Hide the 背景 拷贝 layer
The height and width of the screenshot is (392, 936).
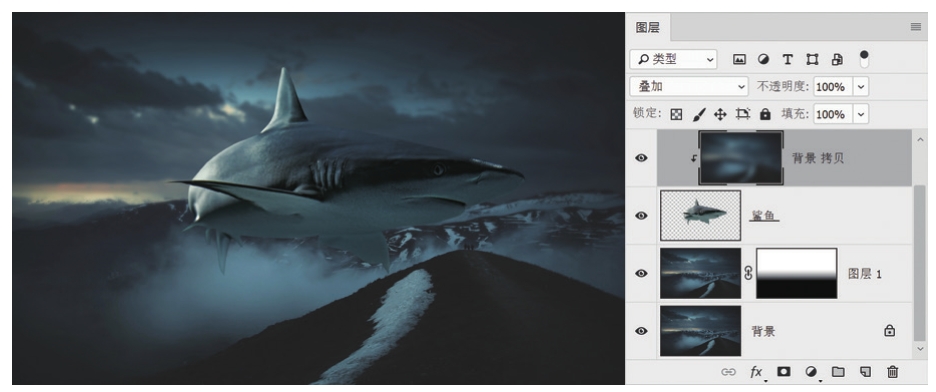641,158
